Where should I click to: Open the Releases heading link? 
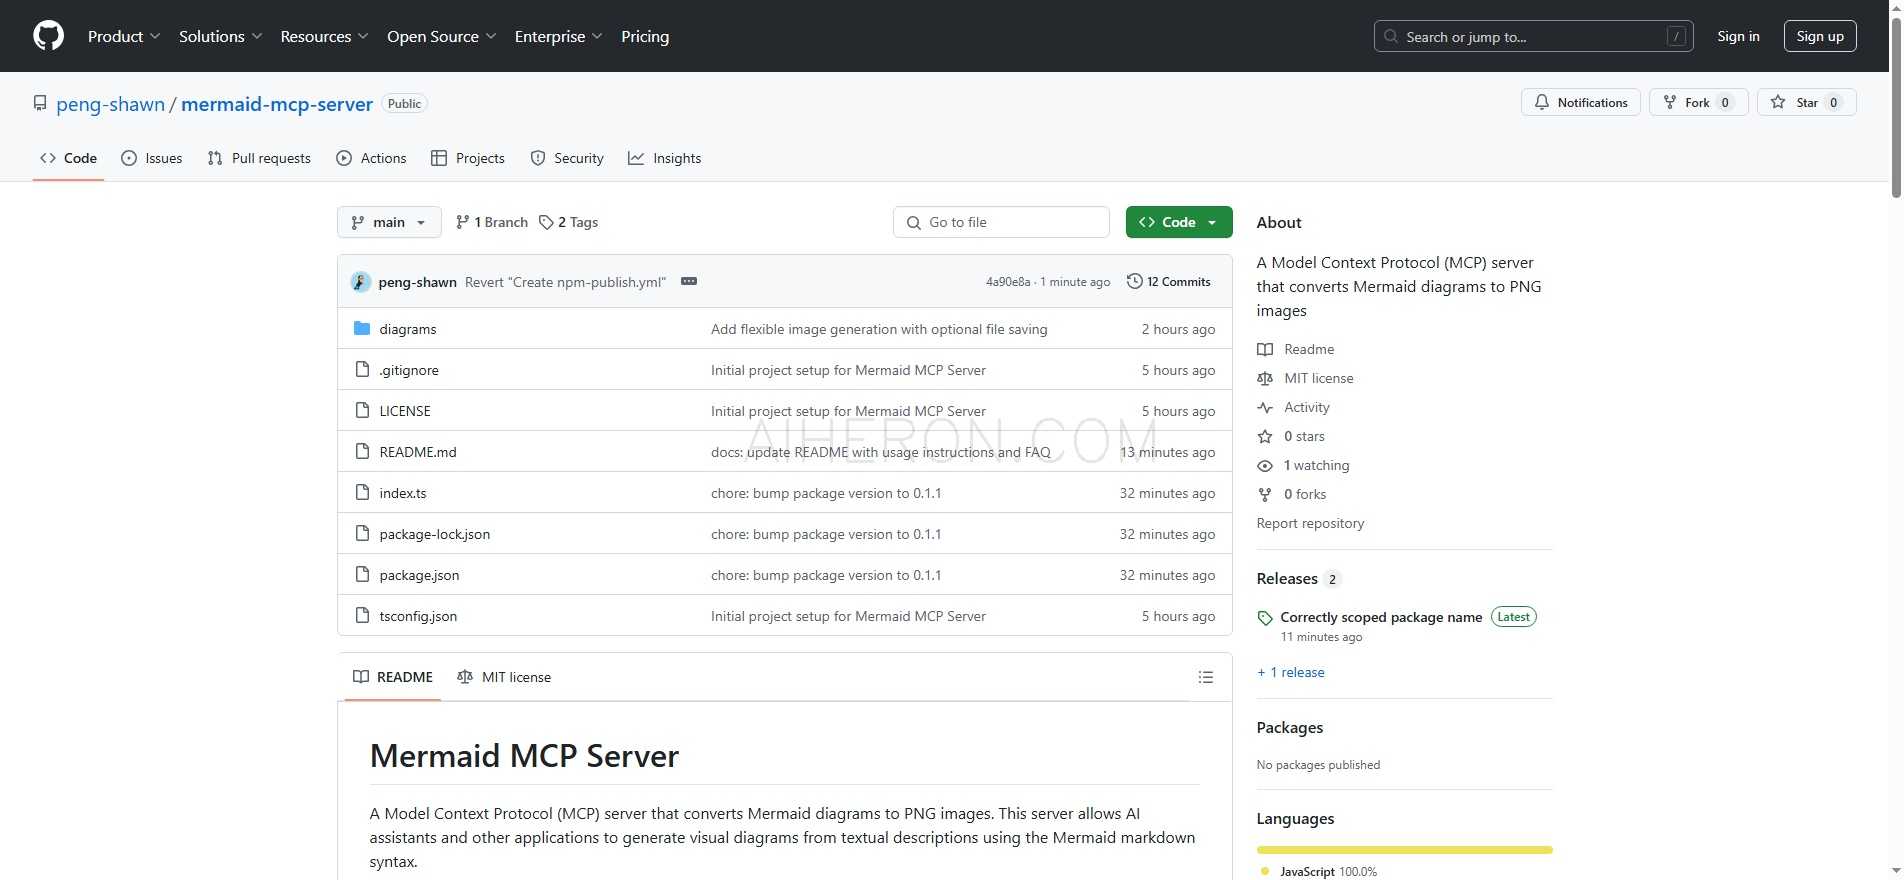tap(1298, 579)
